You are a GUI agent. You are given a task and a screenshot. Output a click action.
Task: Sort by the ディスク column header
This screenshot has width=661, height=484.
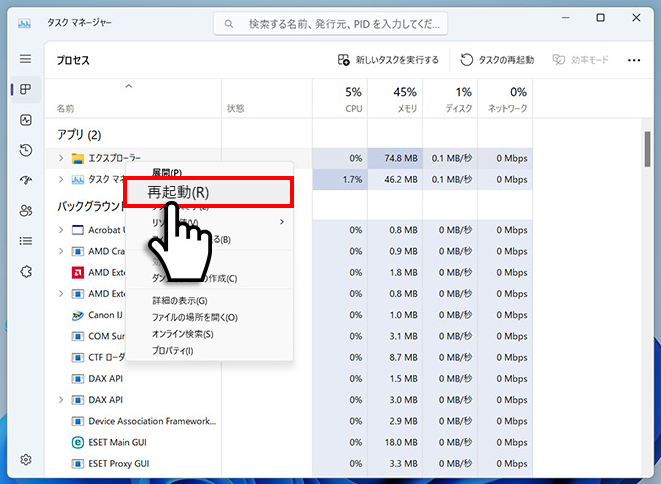(459, 108)
